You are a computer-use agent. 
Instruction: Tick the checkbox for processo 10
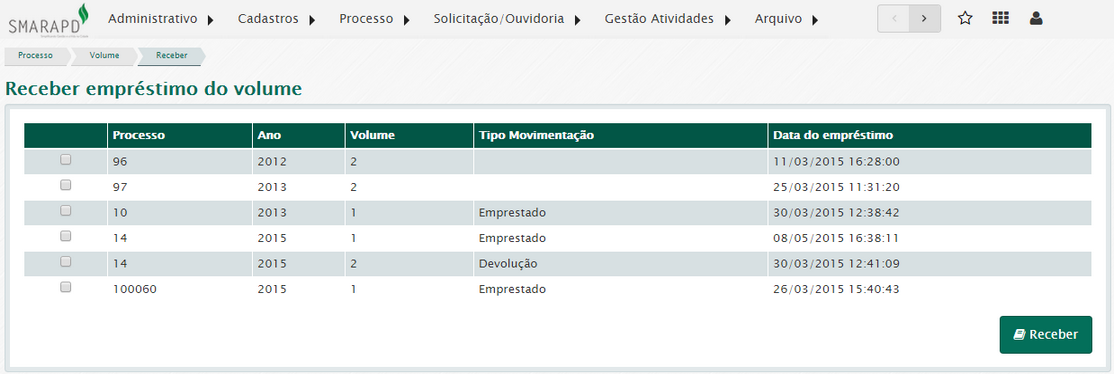[65, 210]
